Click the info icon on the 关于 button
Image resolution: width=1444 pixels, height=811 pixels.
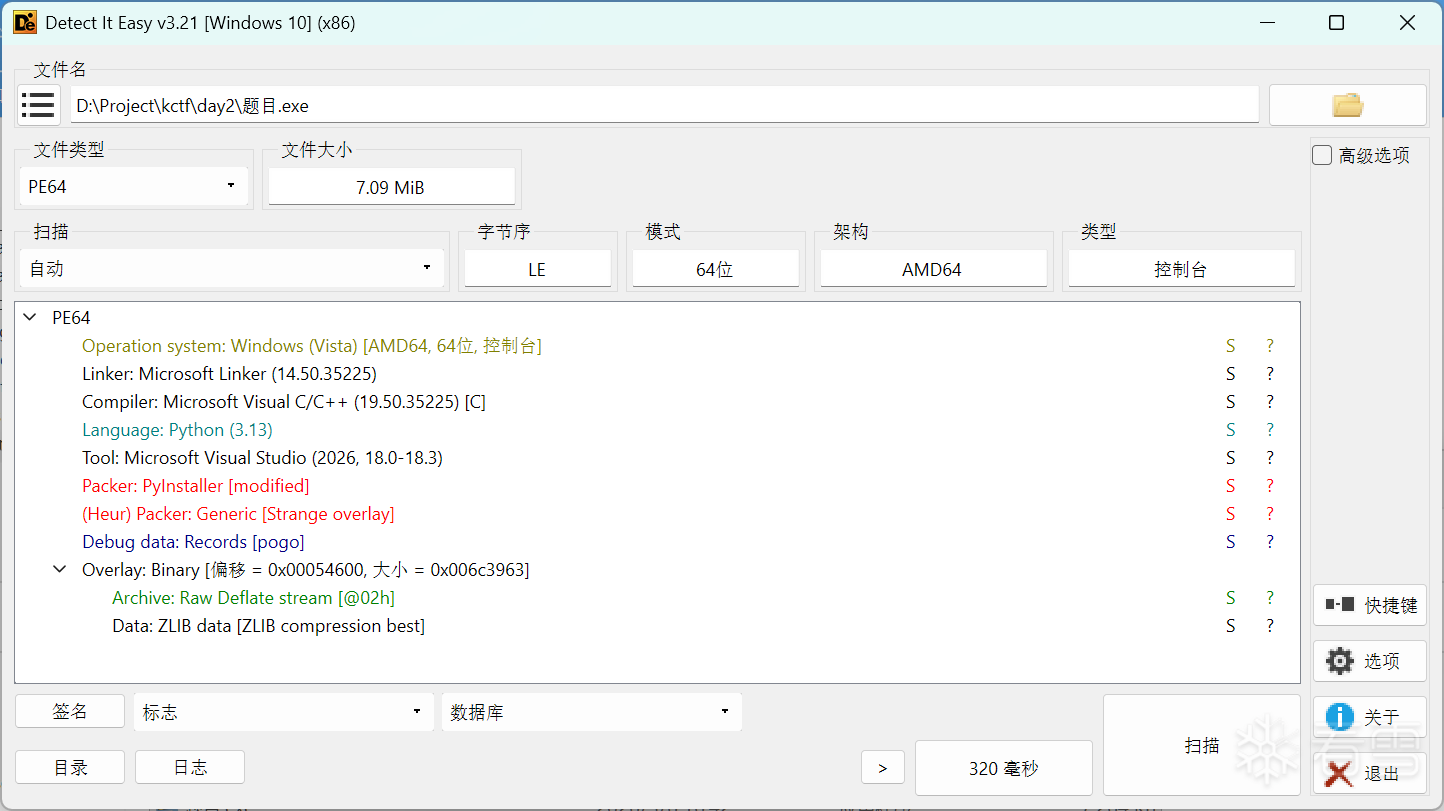(x=1340, y=717)
